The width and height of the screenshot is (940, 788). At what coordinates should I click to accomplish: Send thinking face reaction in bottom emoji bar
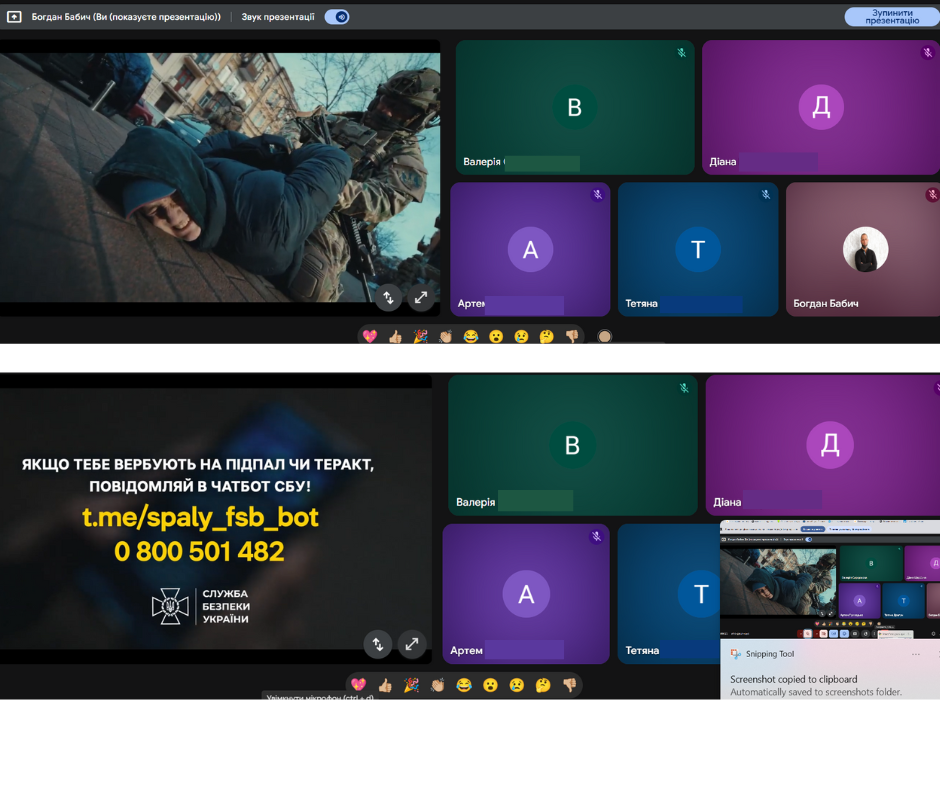click(x=543, y=685)
